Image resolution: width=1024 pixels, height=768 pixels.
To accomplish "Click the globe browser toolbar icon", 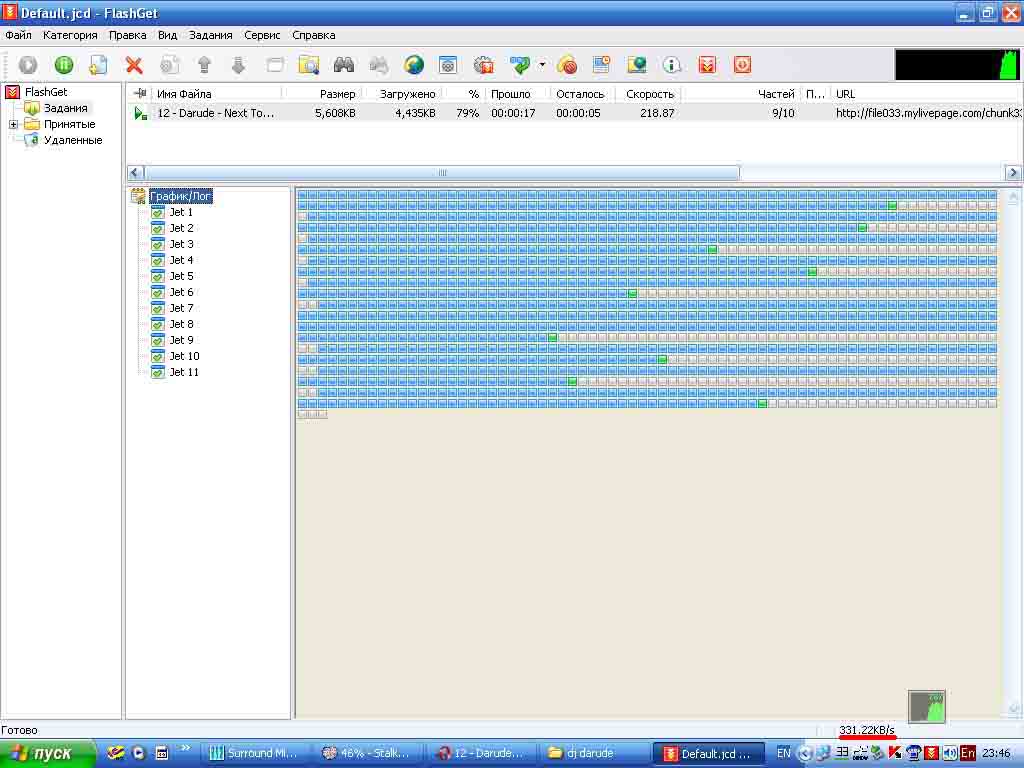I will 414,65.
